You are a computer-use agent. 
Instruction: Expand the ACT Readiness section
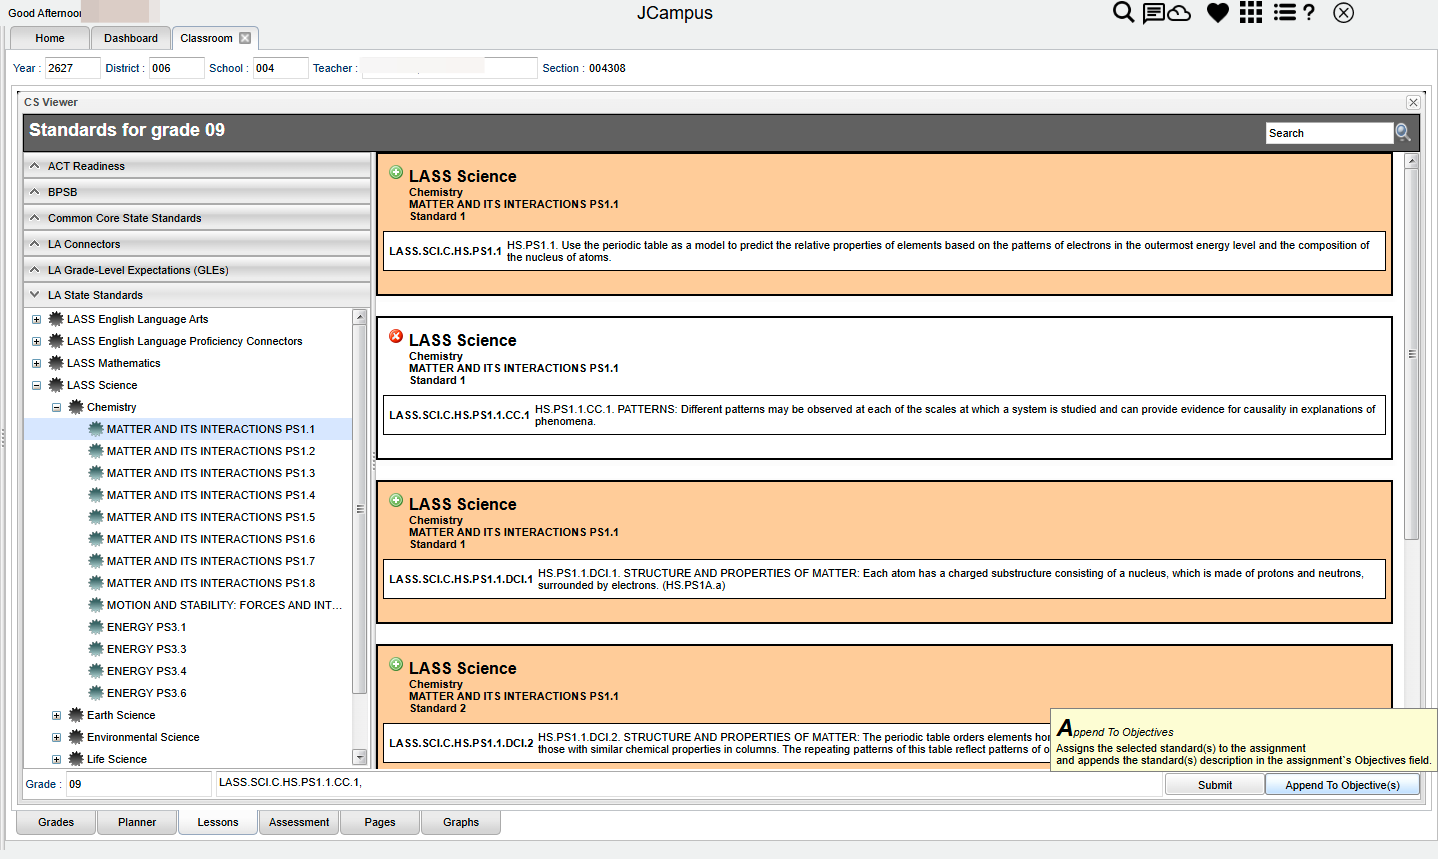pyautogui.click(x=197, y=166)
